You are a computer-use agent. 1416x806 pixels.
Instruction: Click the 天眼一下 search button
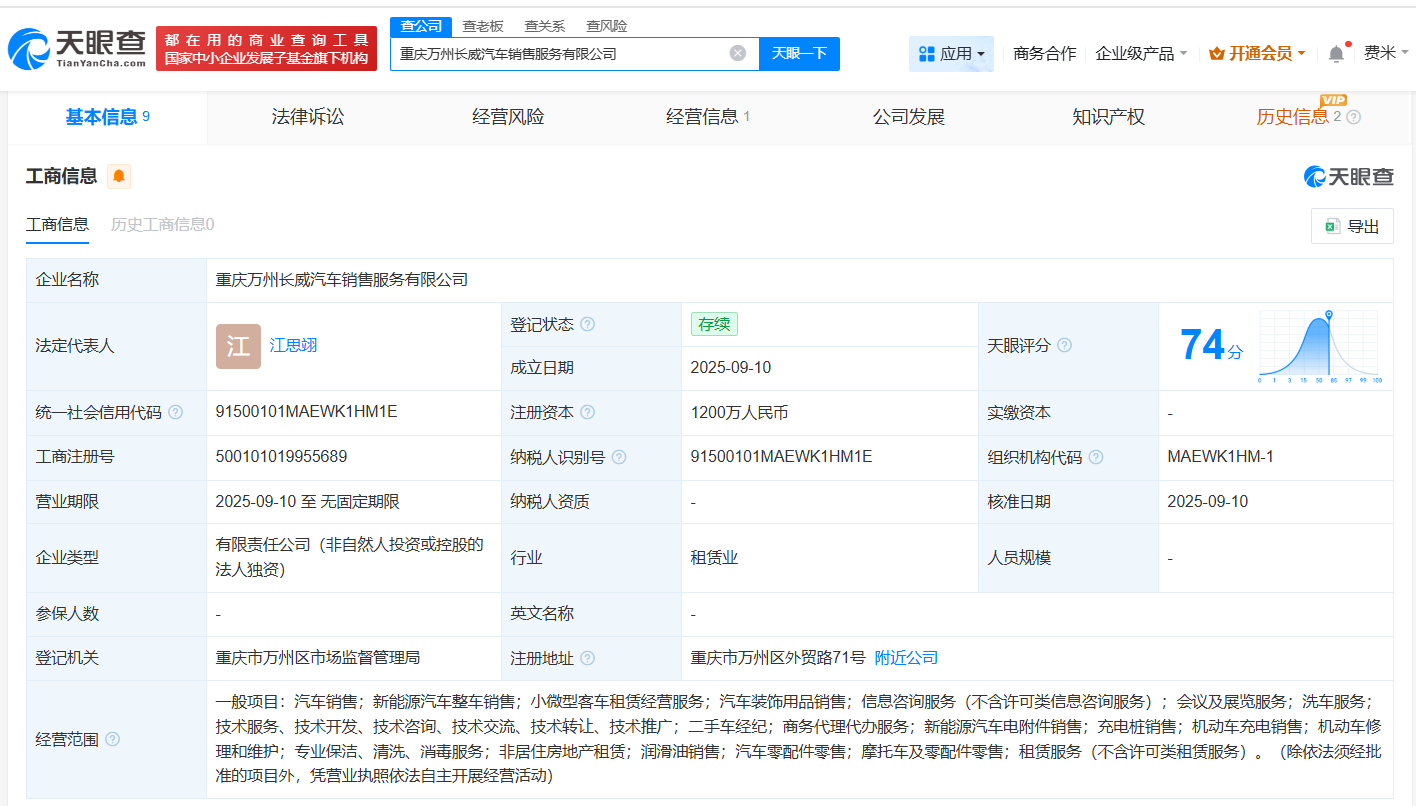coord(800,54)
